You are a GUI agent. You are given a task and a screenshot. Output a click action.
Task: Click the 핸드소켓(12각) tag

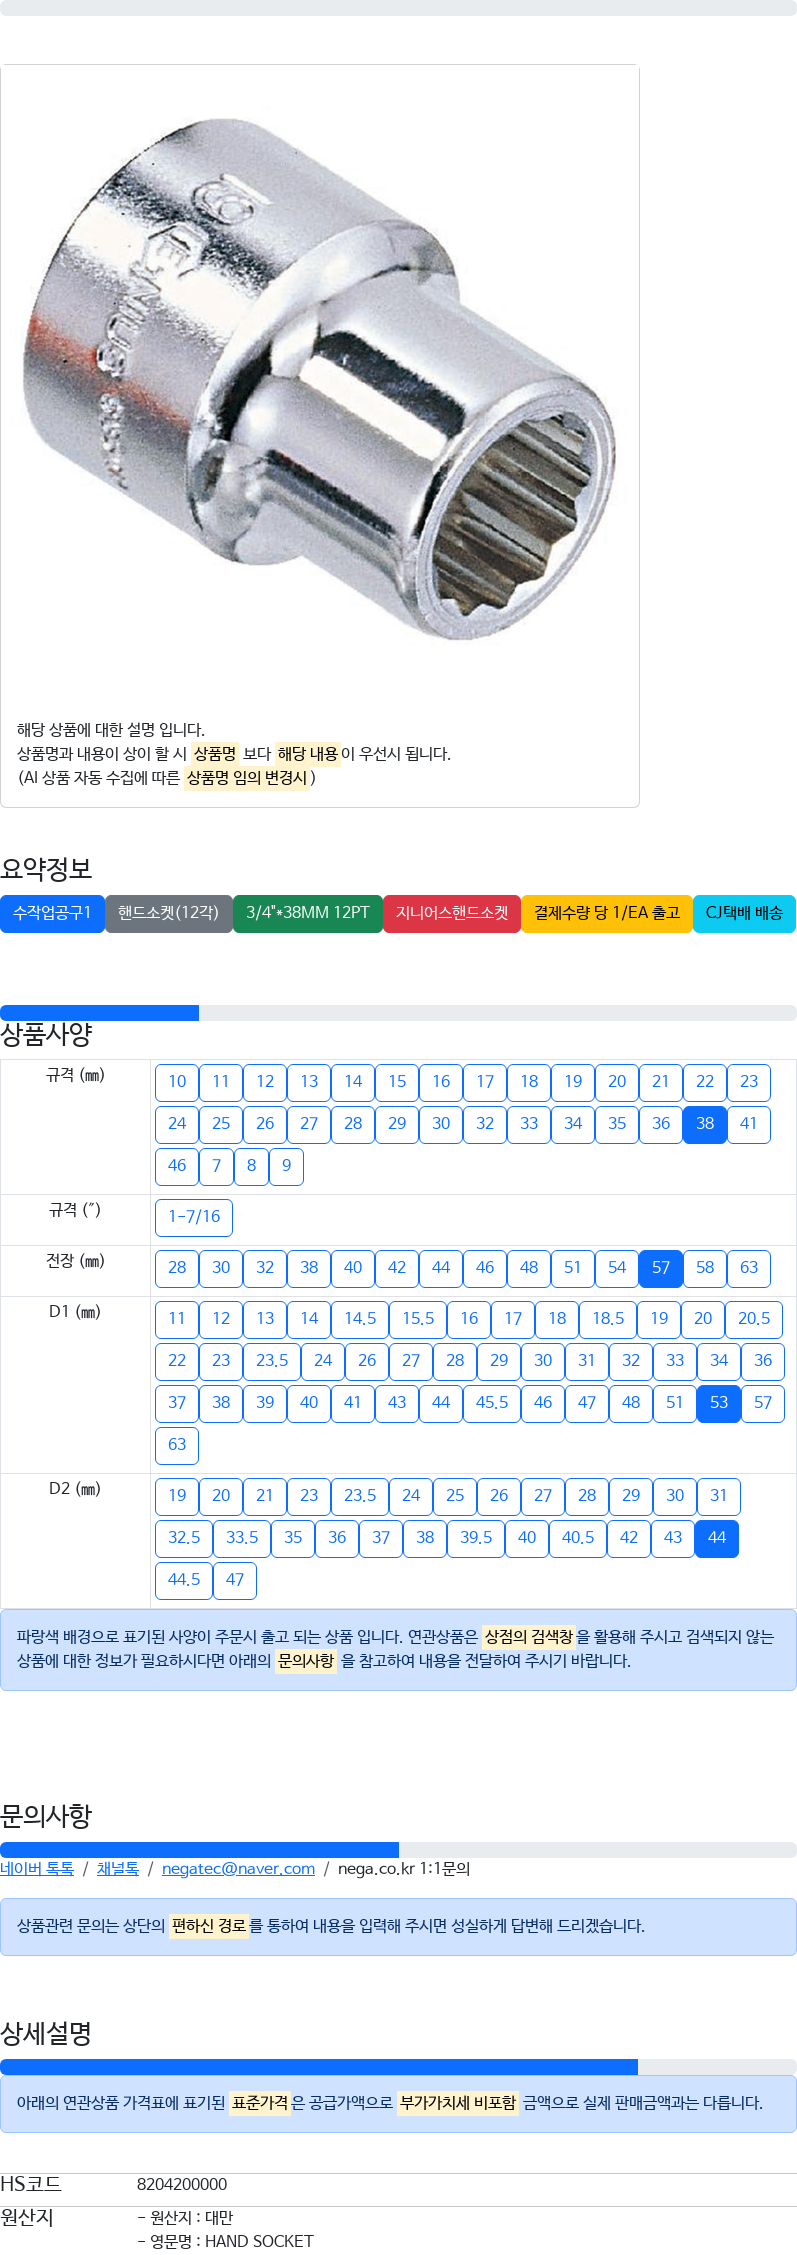168,913
